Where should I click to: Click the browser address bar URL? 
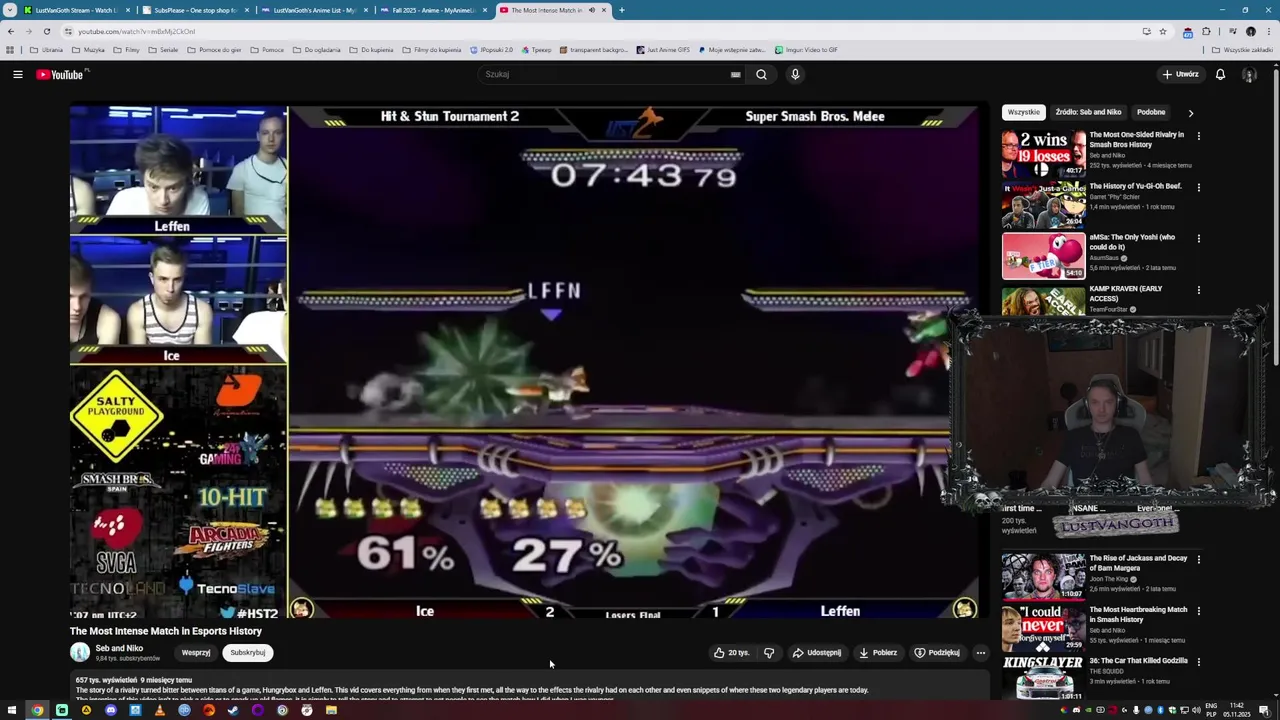(137, 31)
